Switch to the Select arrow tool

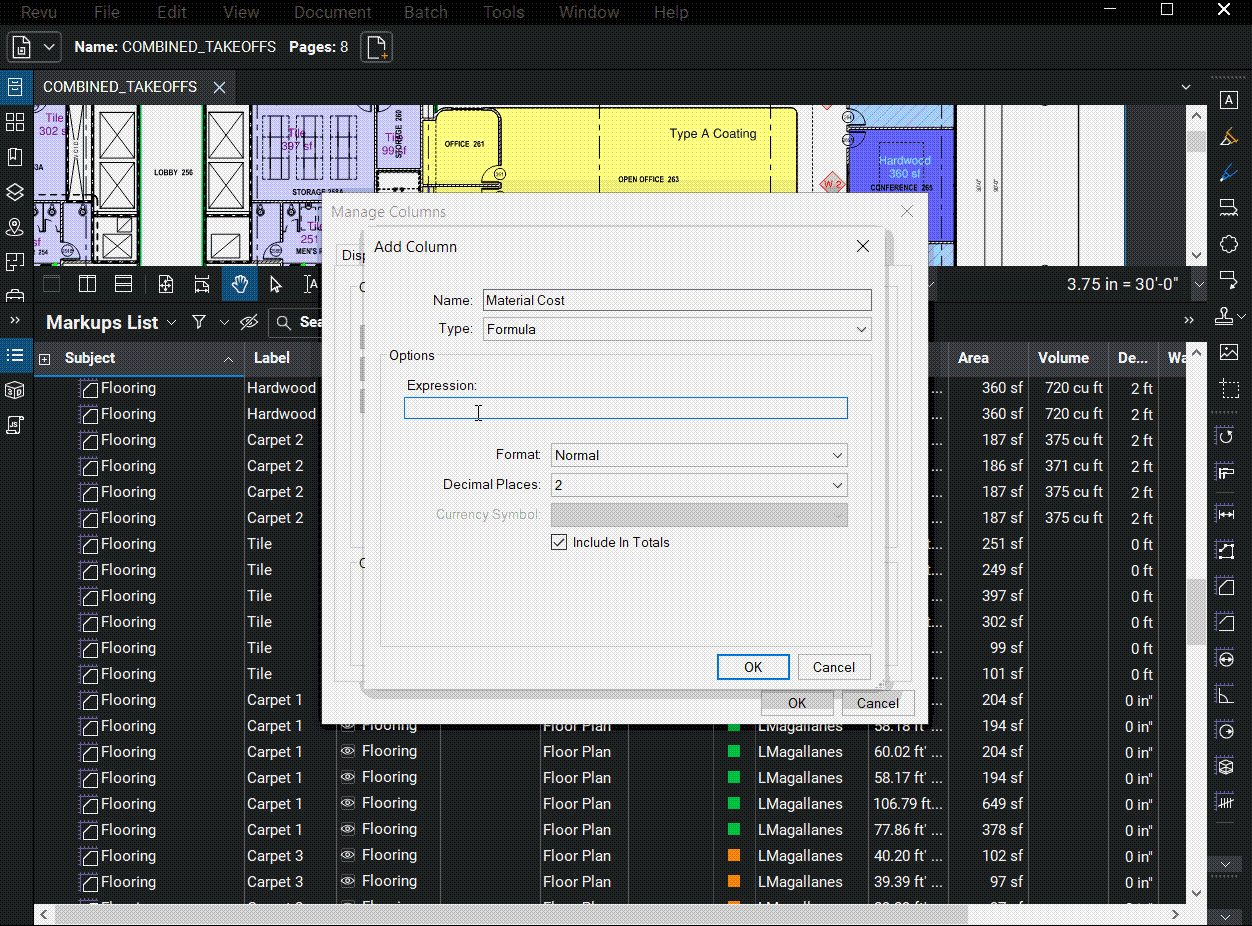(276, 284)
